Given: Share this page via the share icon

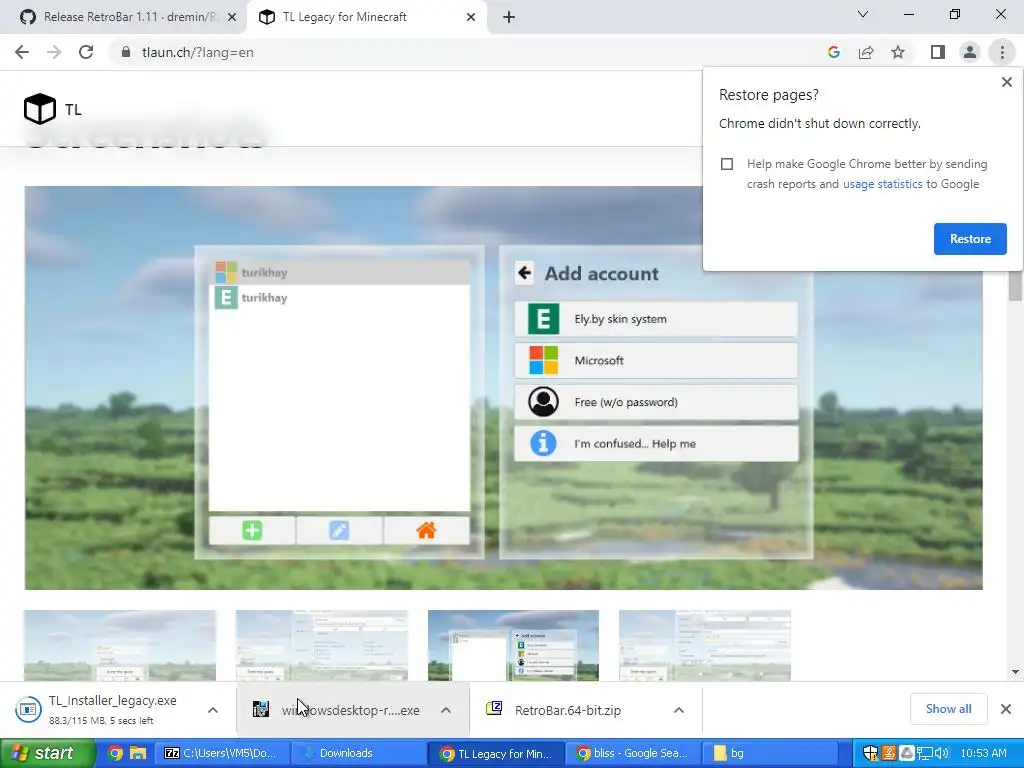Looking at the screenshot, I should coord(866,52).
